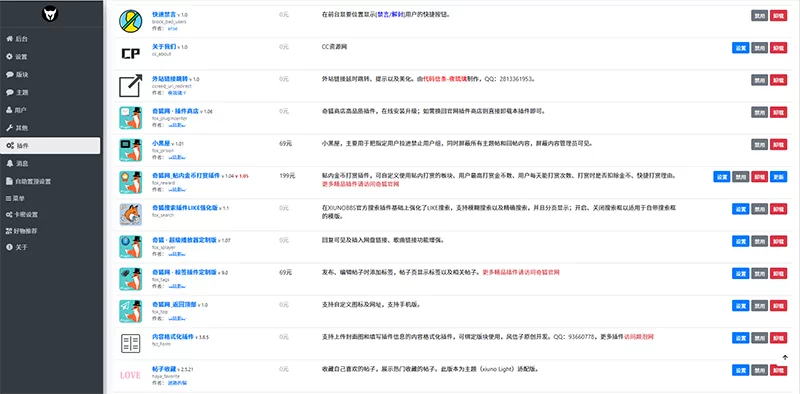The image size is (800, 394).
Task: Open the 小黑屋 plugin title link
Action: [x=161, y=143]
